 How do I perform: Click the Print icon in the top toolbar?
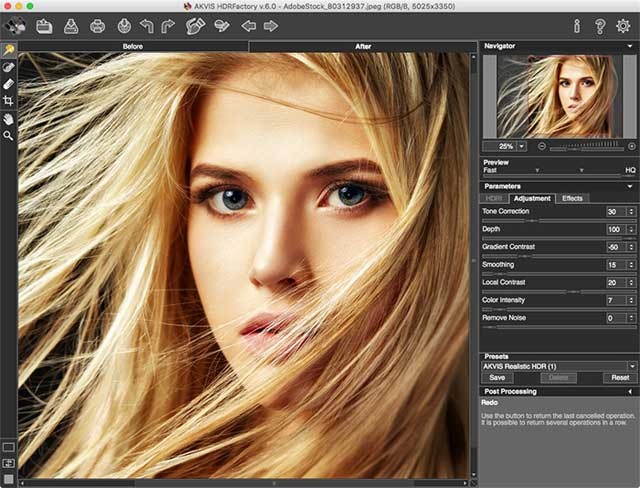point(97,26)
